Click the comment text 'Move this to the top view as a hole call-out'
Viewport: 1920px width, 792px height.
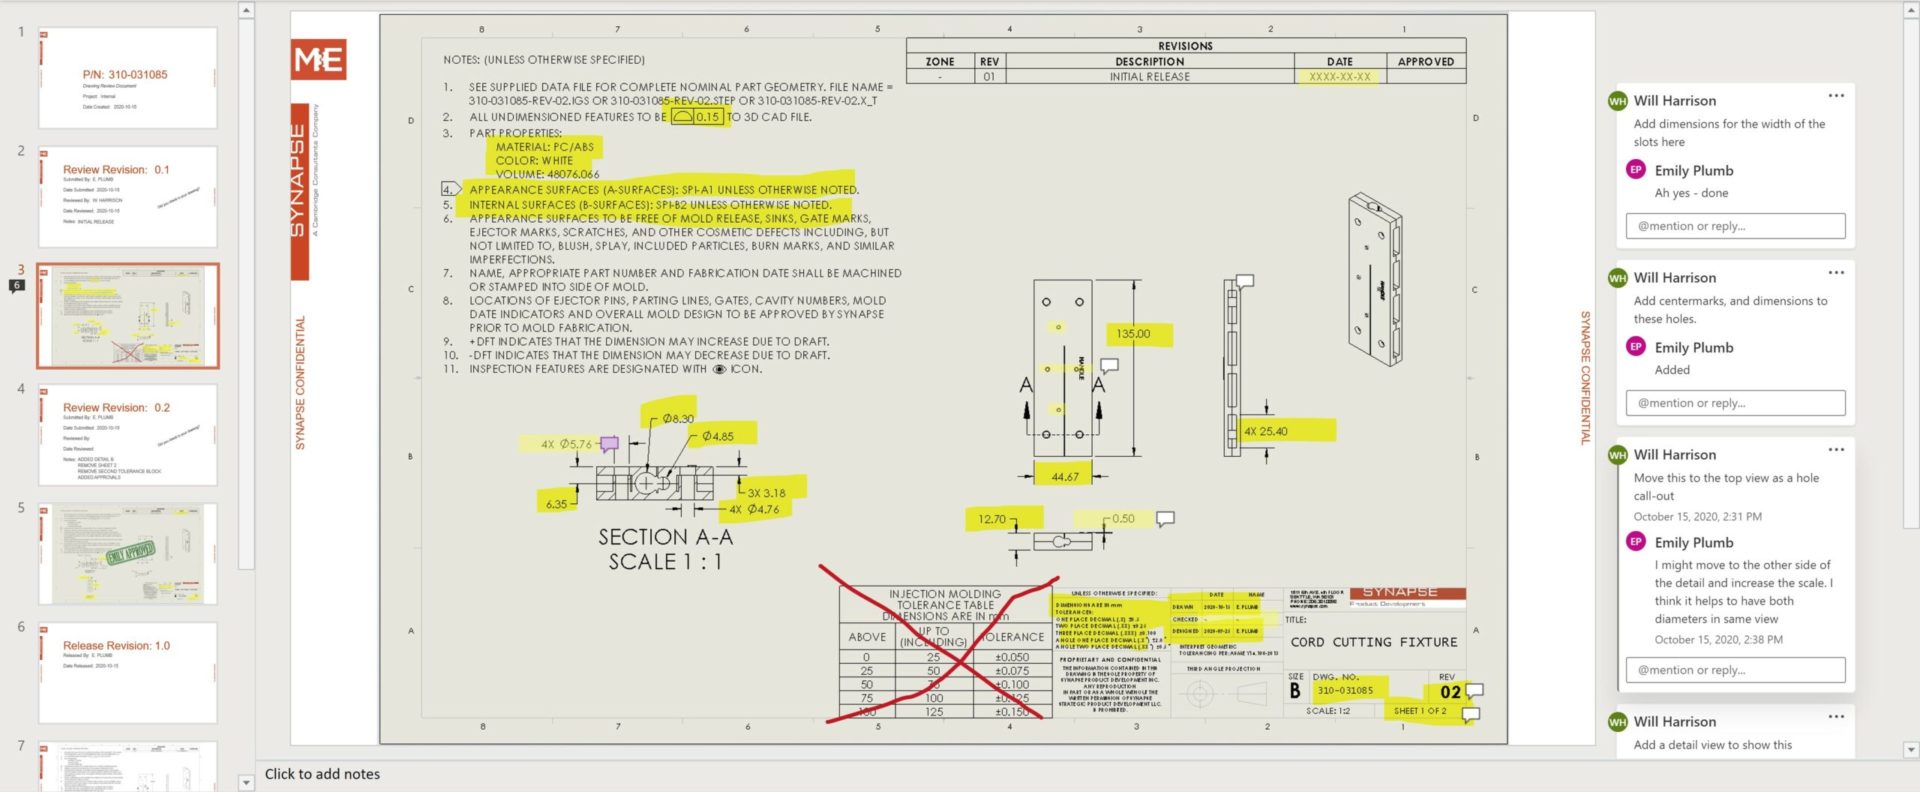tap(1726, 487)
